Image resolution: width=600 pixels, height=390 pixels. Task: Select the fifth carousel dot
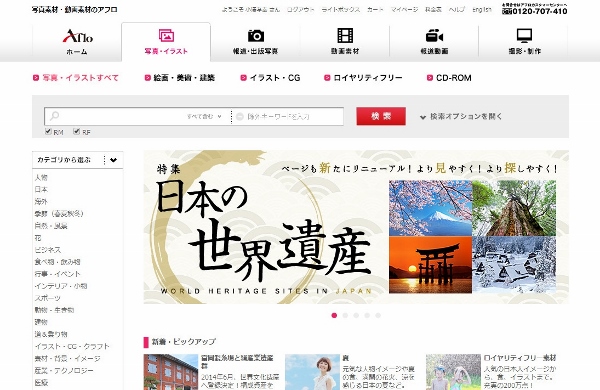tap(378, 315)
